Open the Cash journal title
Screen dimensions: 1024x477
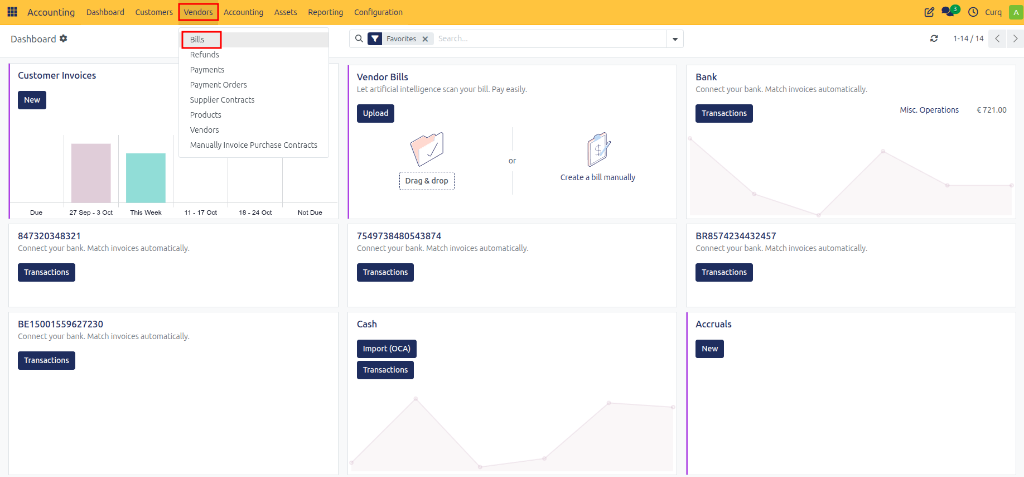click(x=367, y=324)
